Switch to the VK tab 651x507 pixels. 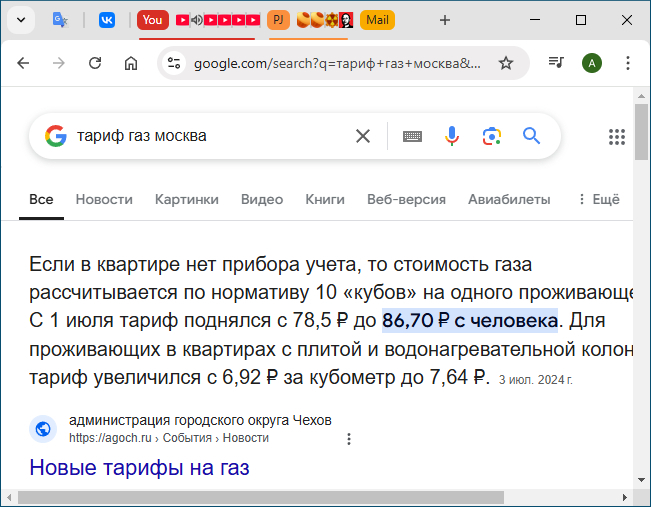[107, 20]
